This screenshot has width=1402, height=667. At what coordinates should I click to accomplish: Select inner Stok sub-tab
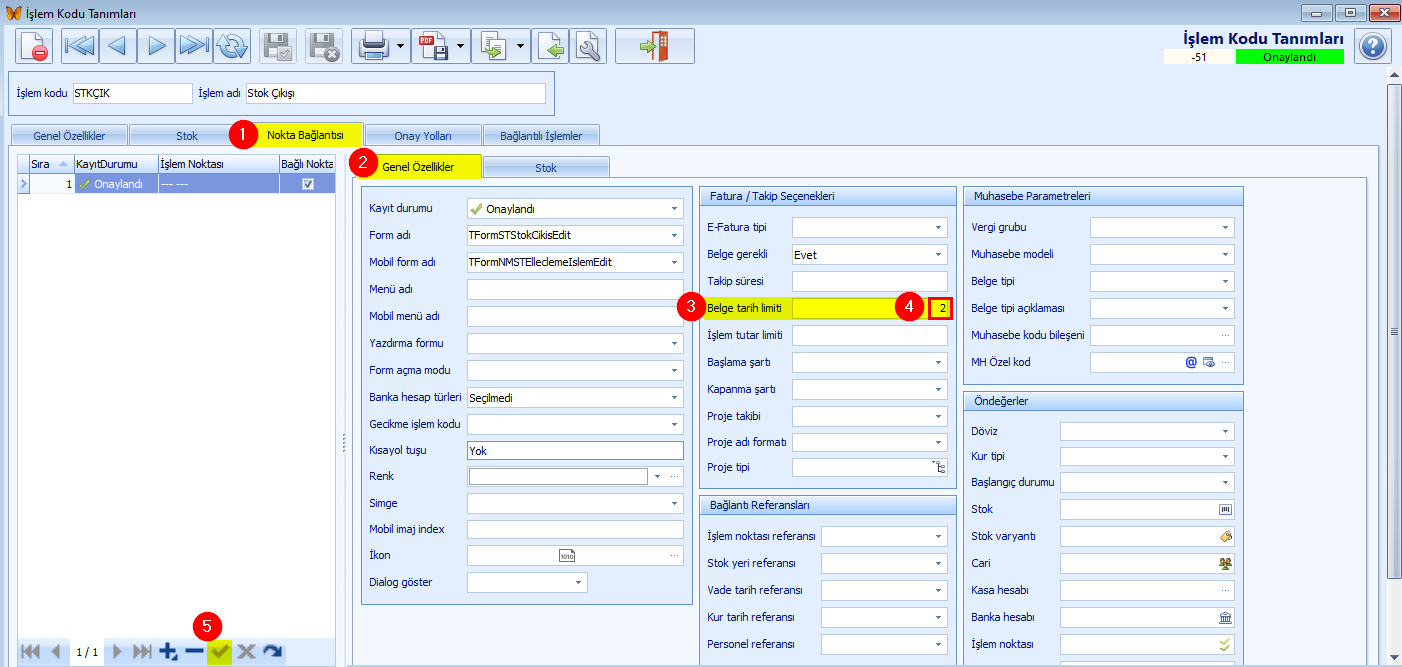click(x=546, y=168)
